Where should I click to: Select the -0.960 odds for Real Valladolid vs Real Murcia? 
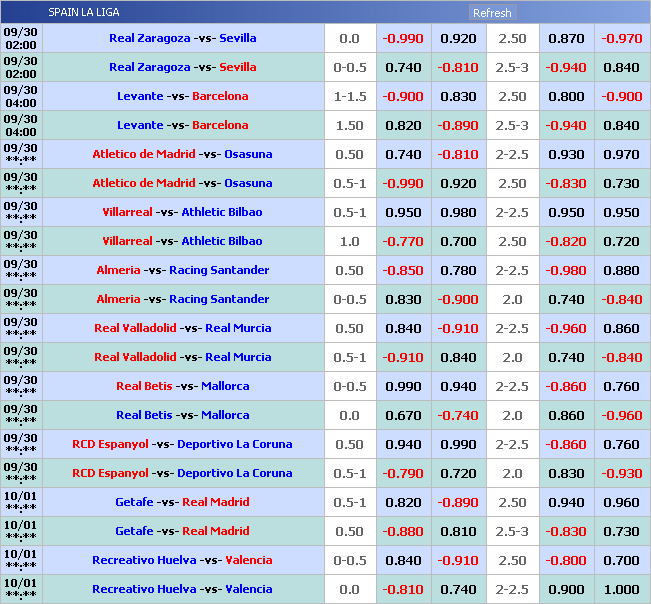566,328
